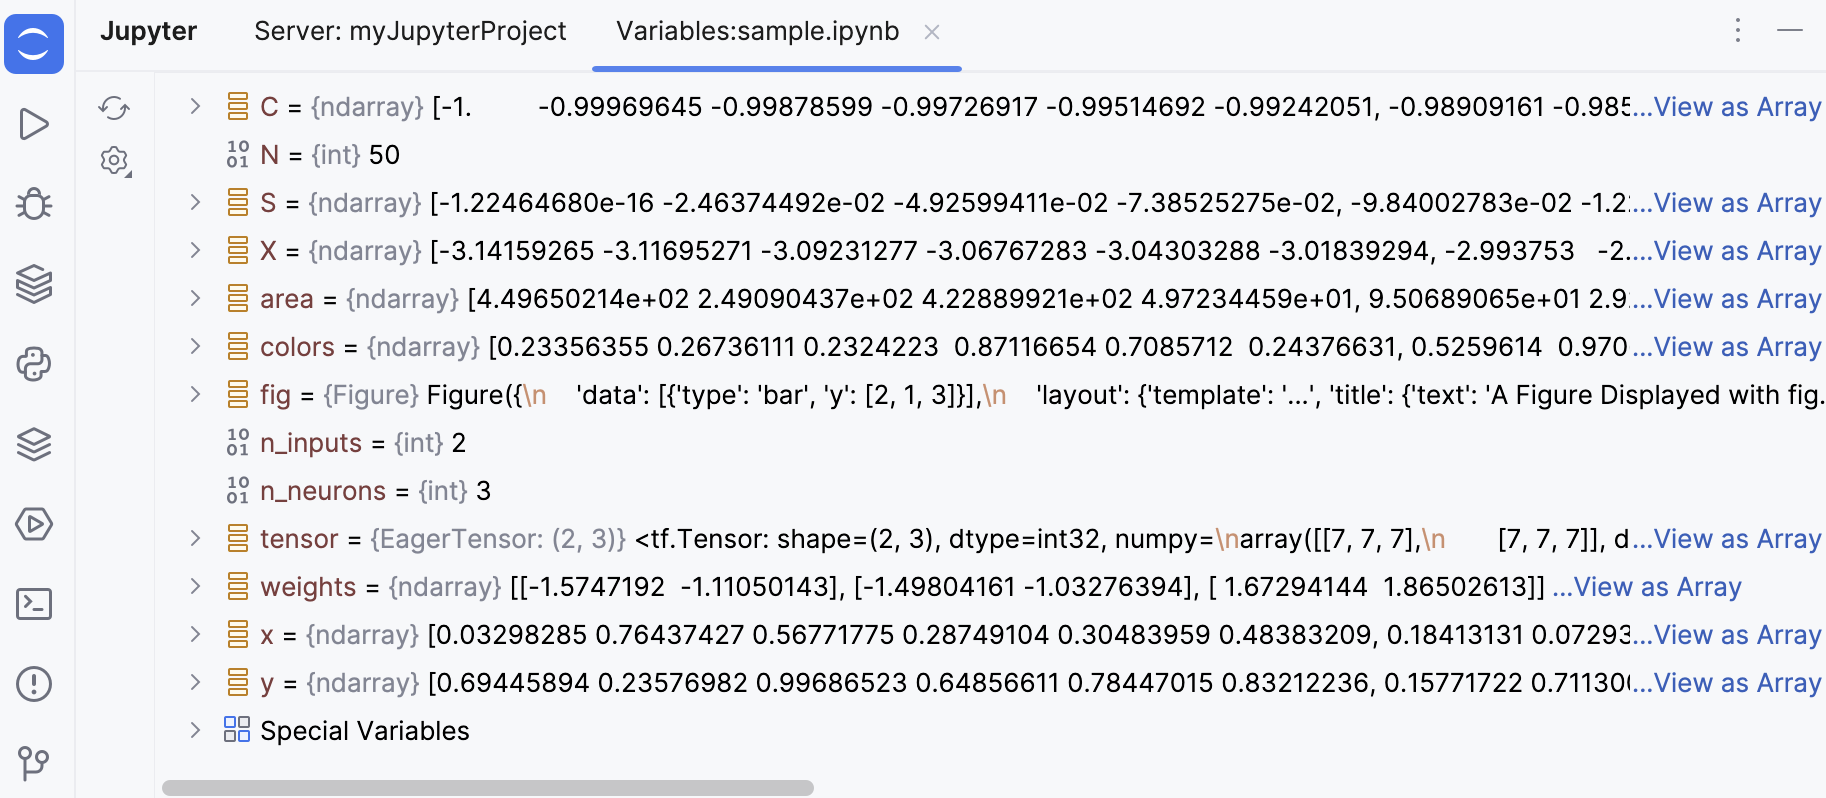This screenshot has width=1826, height=798.
Task: Open the Debug bug icon
Action: [x=34, y=204]
